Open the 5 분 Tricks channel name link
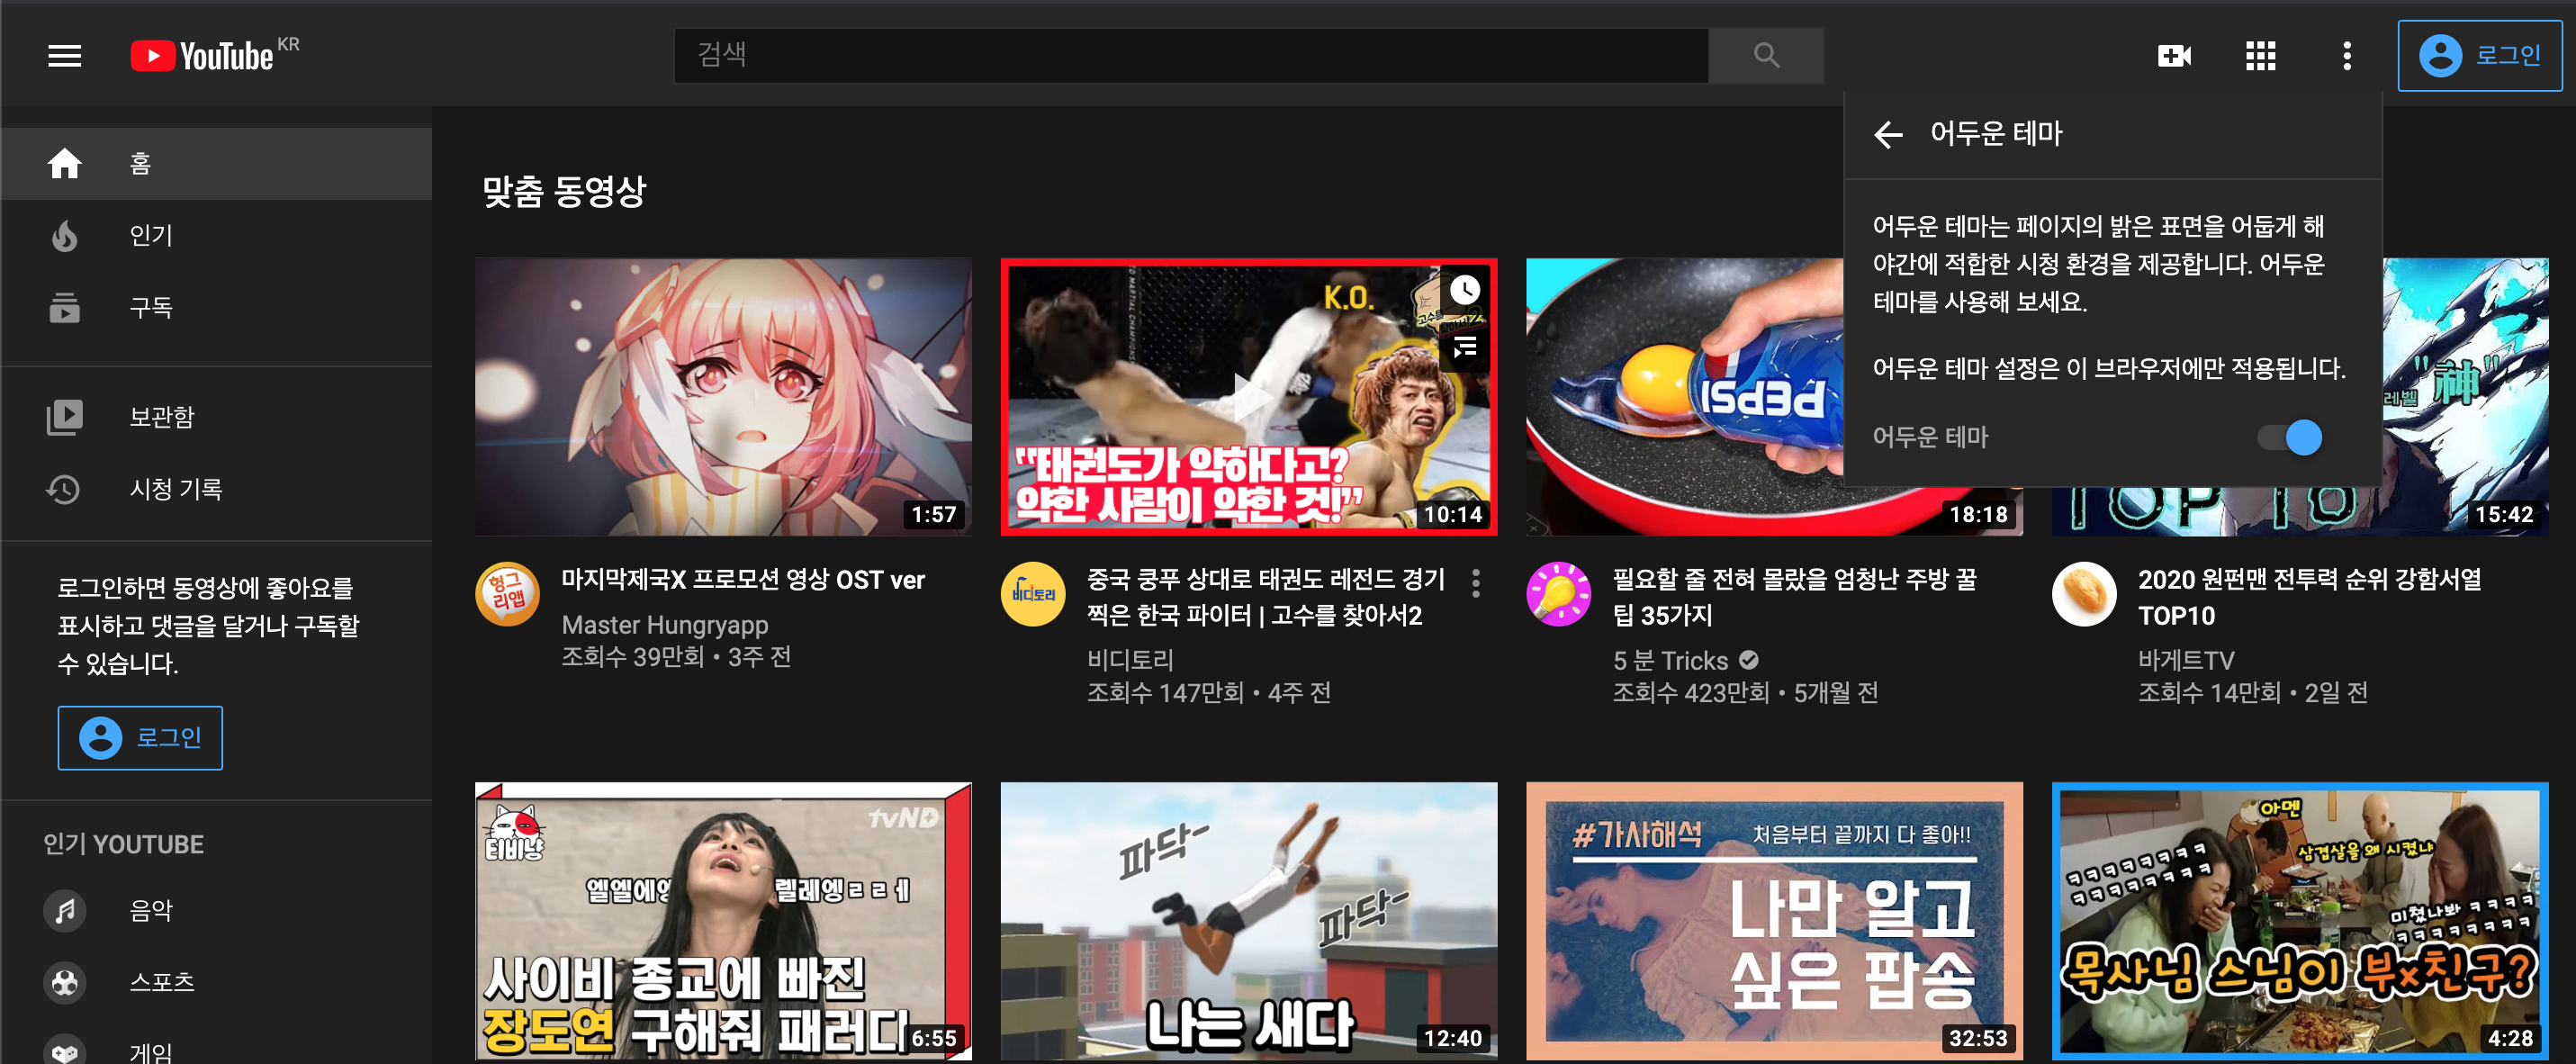Screen dimensions: 2576x1064 pos(1670,660)
